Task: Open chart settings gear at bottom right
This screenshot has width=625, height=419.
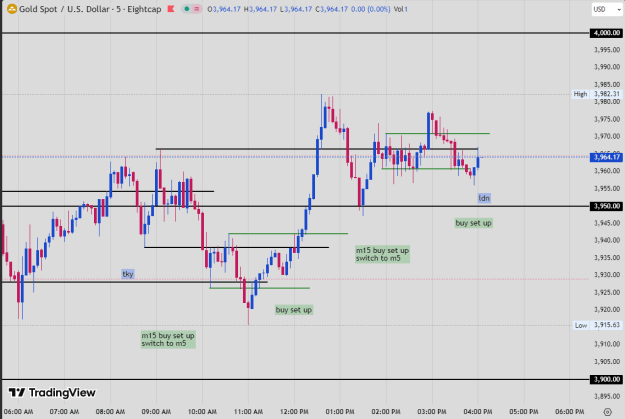Action: coord(607,412)
